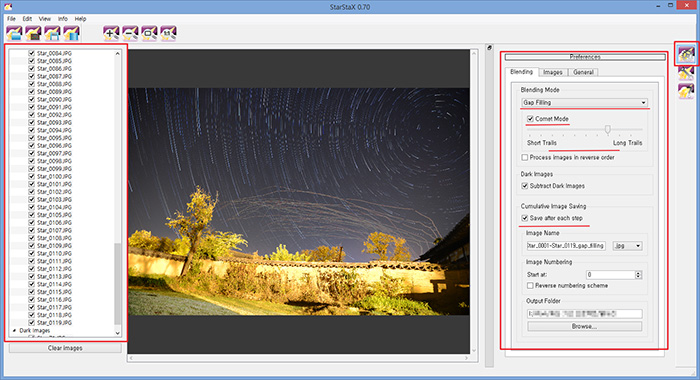Click the Short Trails label
The width and height of the screenshot is (700, 380).
pyautogui.click(x=542, y=143)
